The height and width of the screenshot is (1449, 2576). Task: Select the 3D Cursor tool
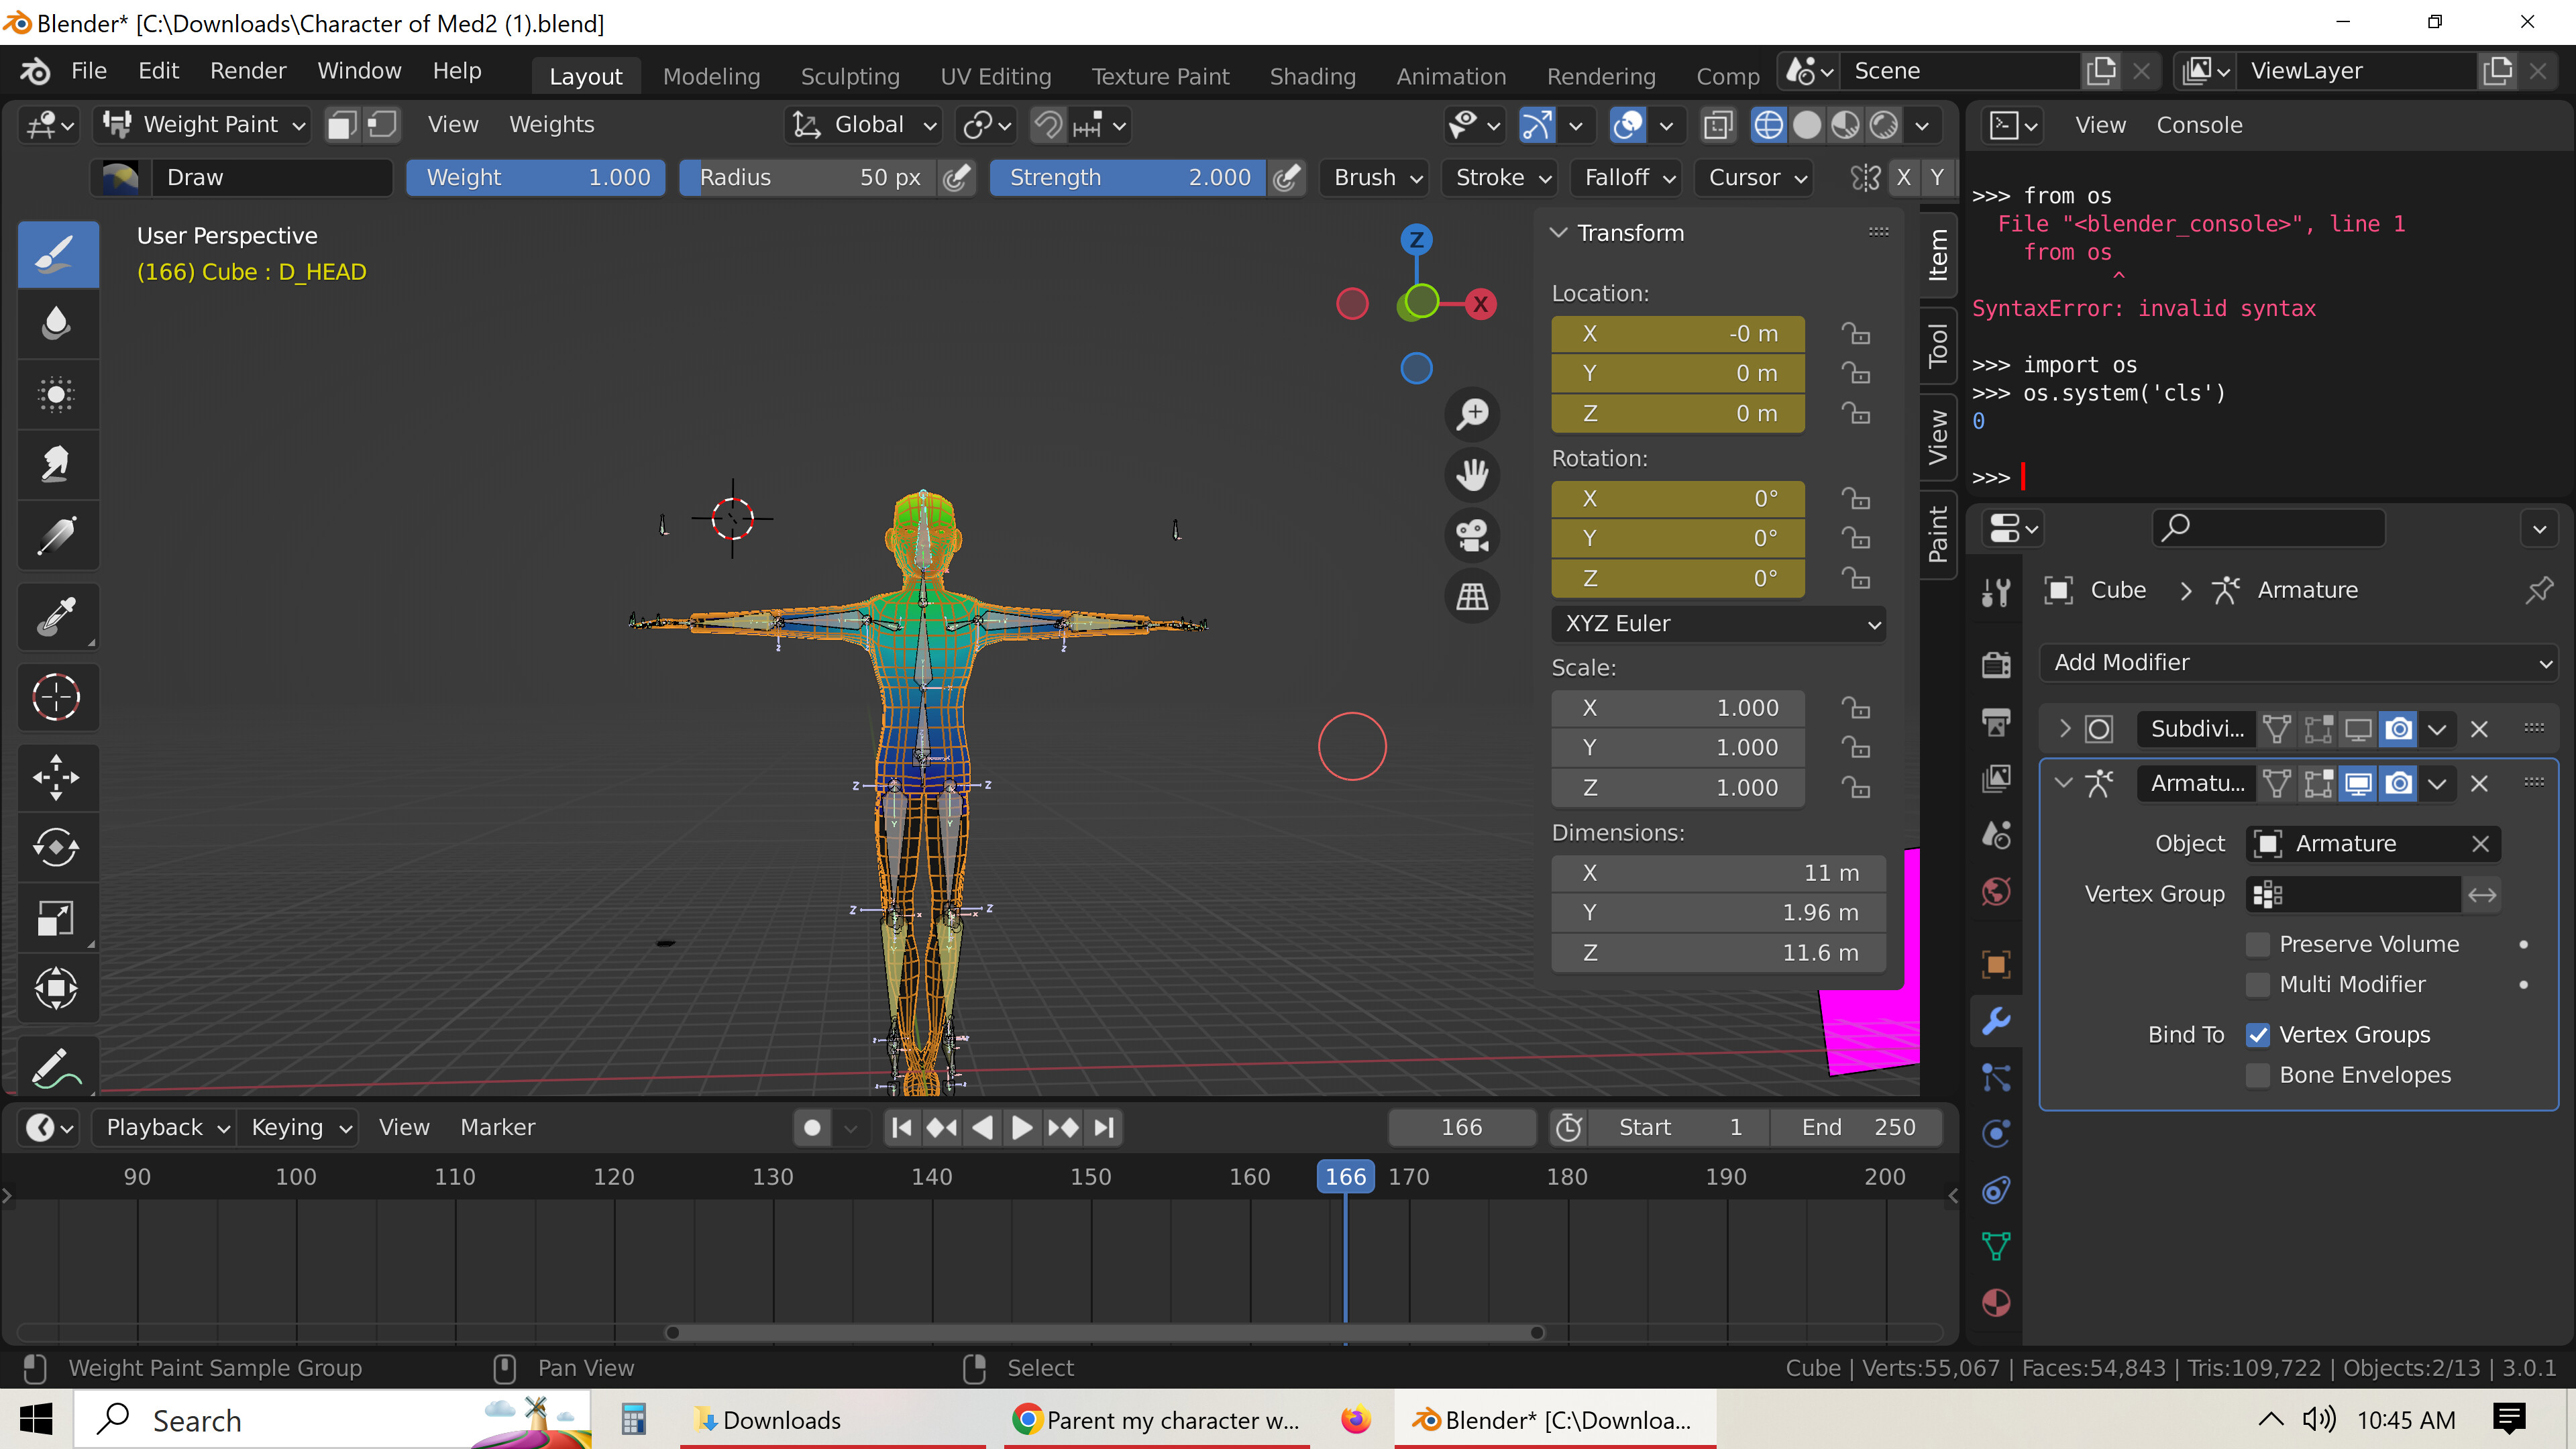(57, 697)
